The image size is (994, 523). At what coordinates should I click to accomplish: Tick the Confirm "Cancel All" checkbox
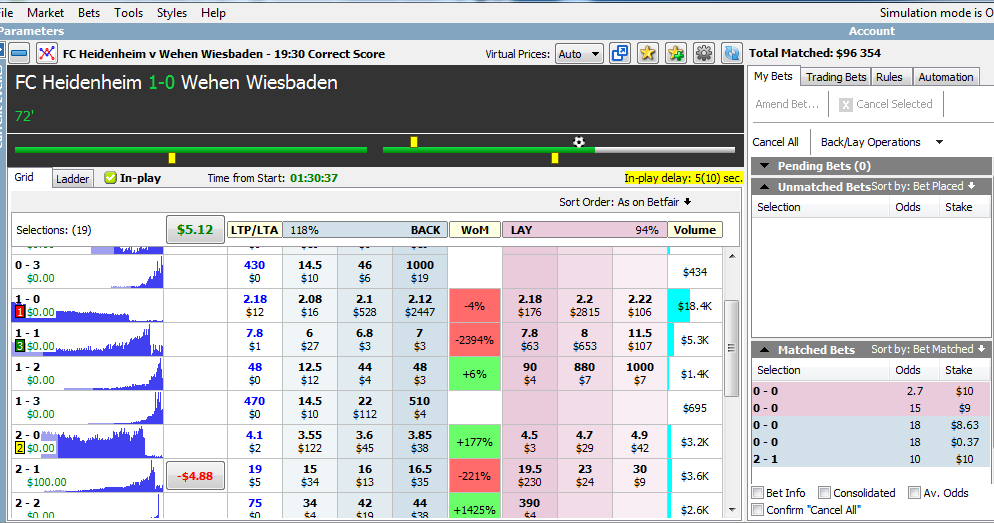pos(758,510)
